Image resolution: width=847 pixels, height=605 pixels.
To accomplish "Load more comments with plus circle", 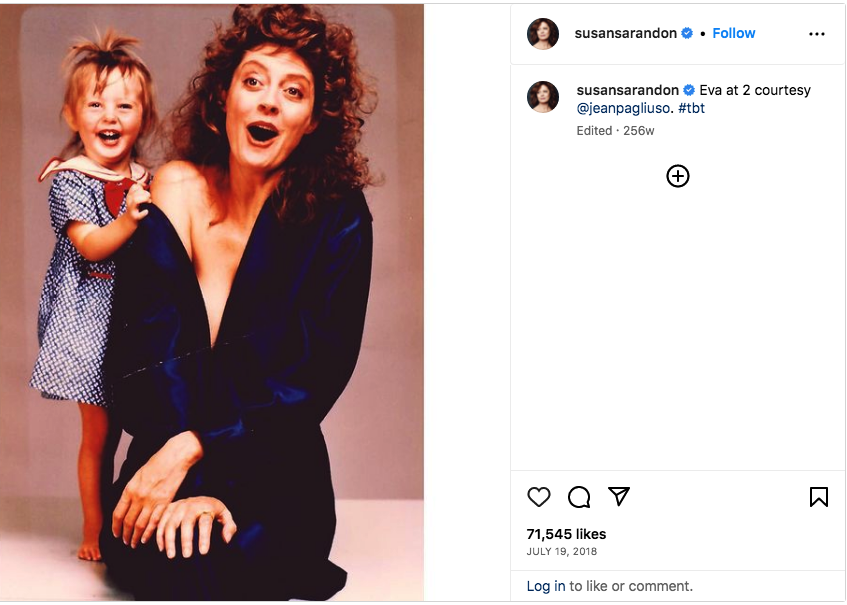I will point(678,176).
